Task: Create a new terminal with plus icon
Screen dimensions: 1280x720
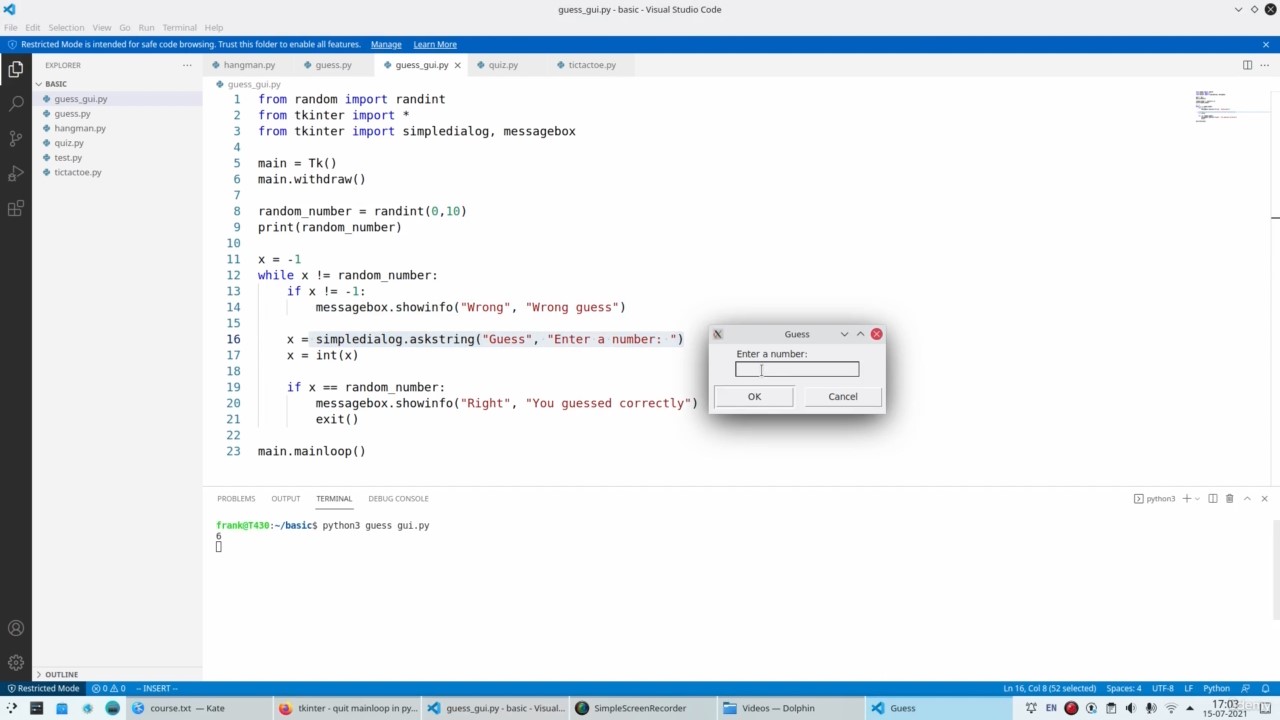Action: tap(1187, 498)
